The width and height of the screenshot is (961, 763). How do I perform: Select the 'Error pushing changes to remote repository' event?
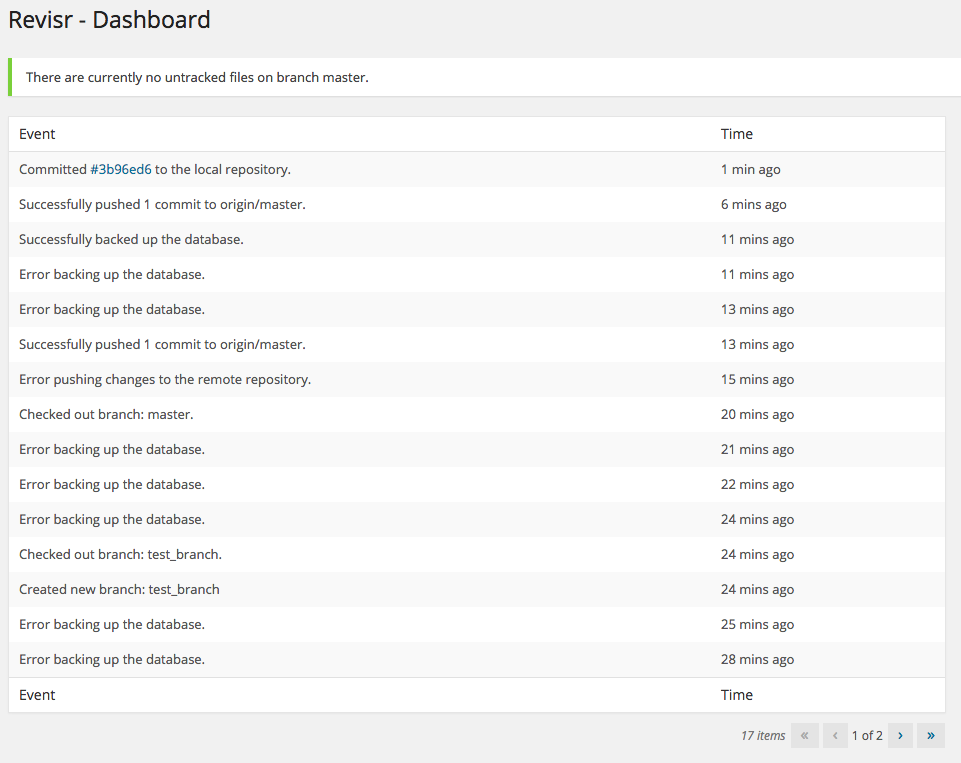165,380
